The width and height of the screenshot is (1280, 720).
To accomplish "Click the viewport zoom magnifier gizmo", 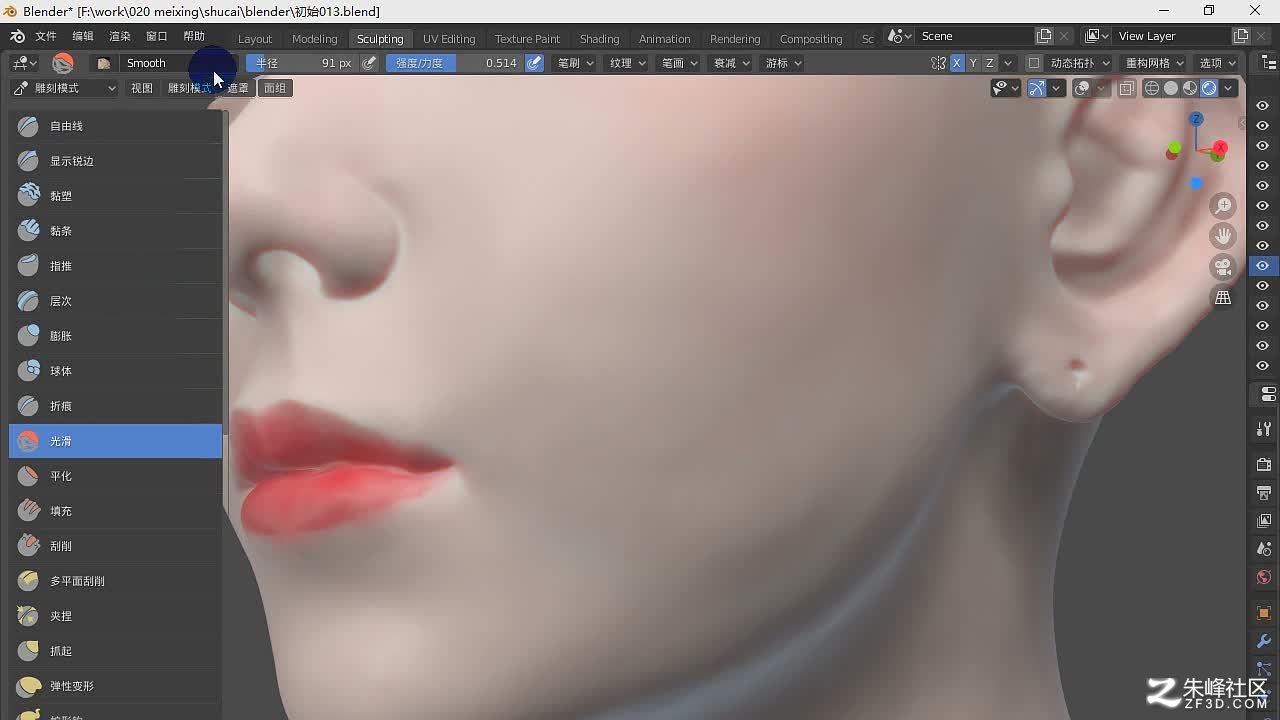I will [1223, 206].
